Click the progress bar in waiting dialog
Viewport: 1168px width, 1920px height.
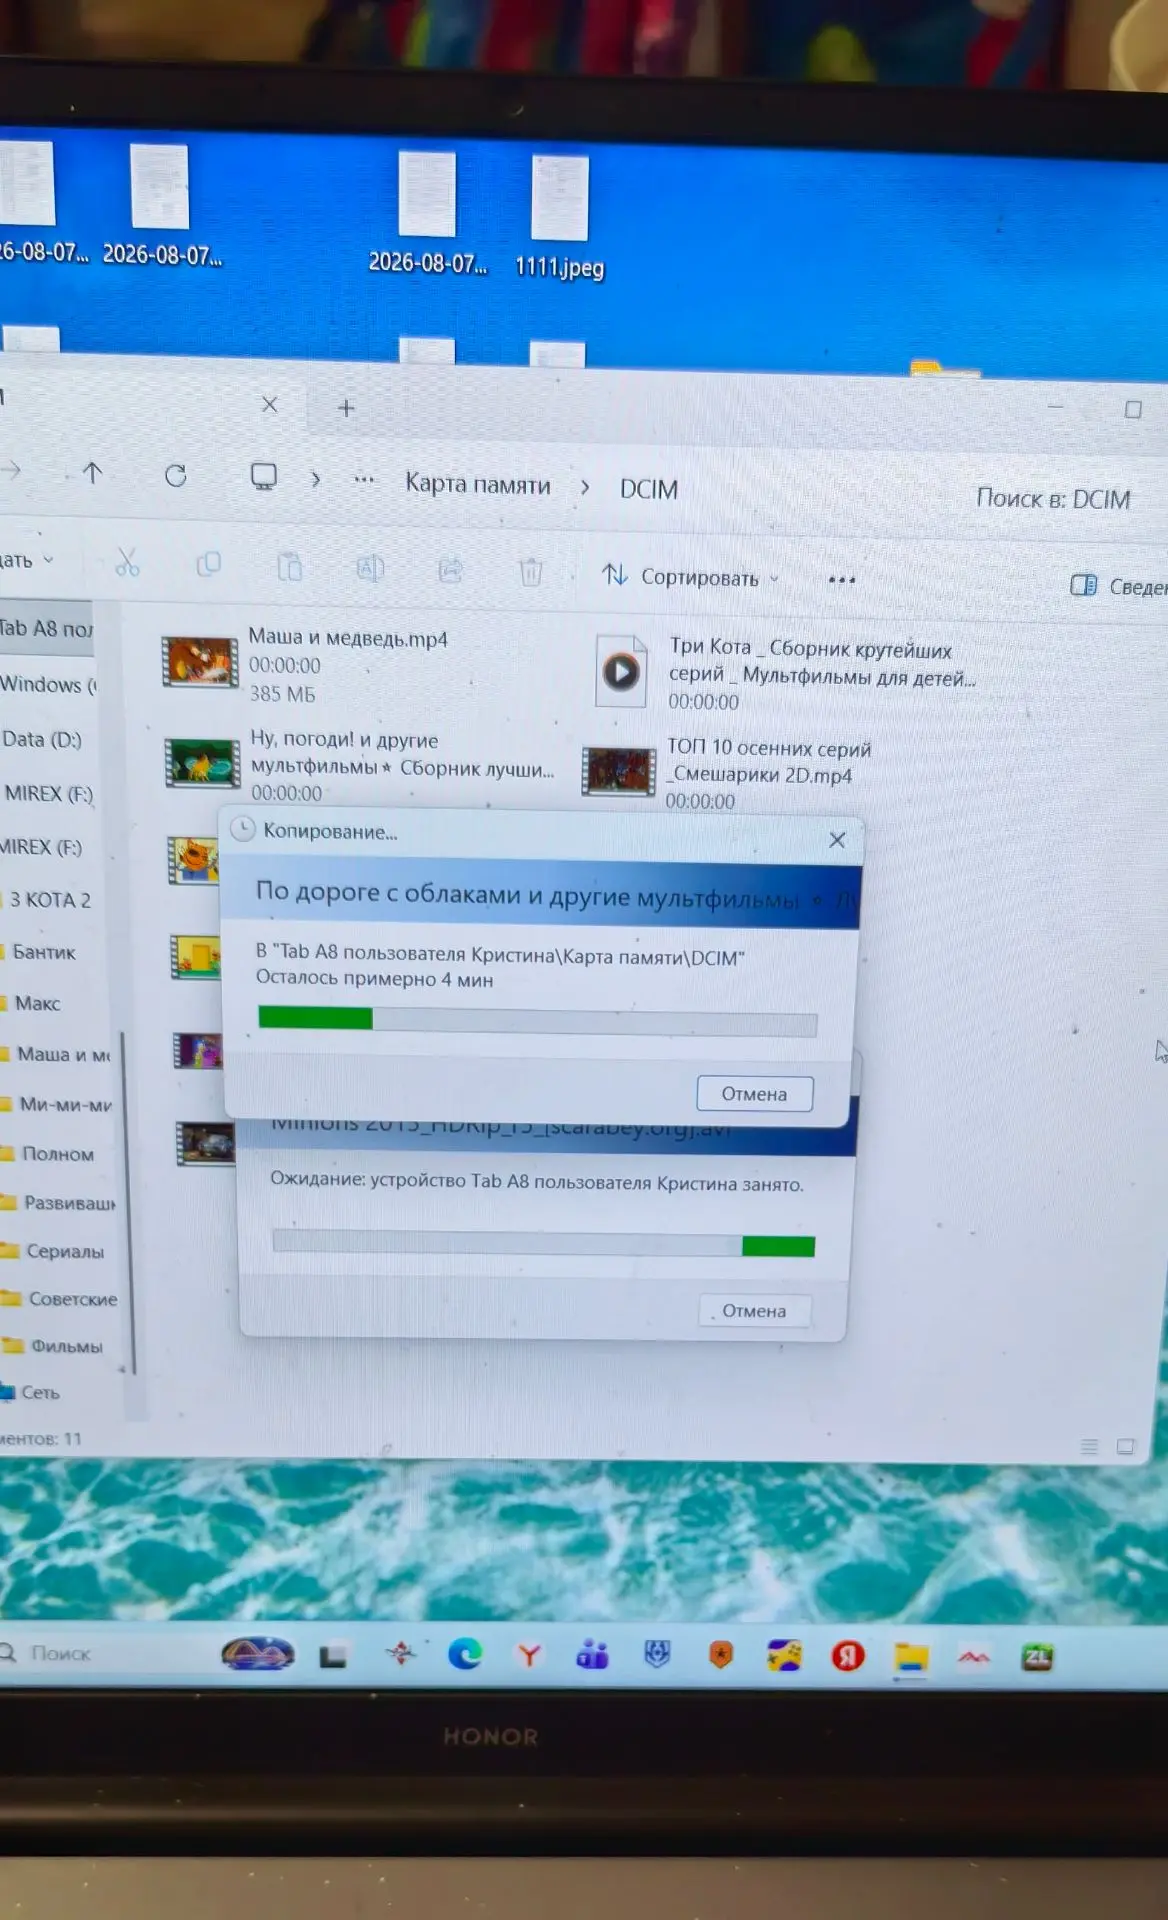click(544, 1244)
